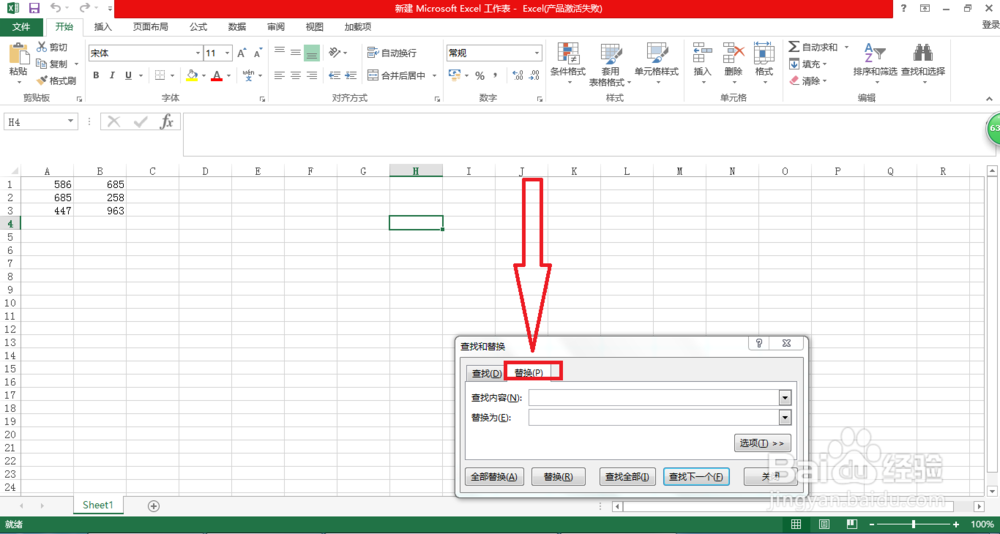The image size is (1000, 534).
Task: Select the Find (查找) tab in dialog
Action: point(486,373)
